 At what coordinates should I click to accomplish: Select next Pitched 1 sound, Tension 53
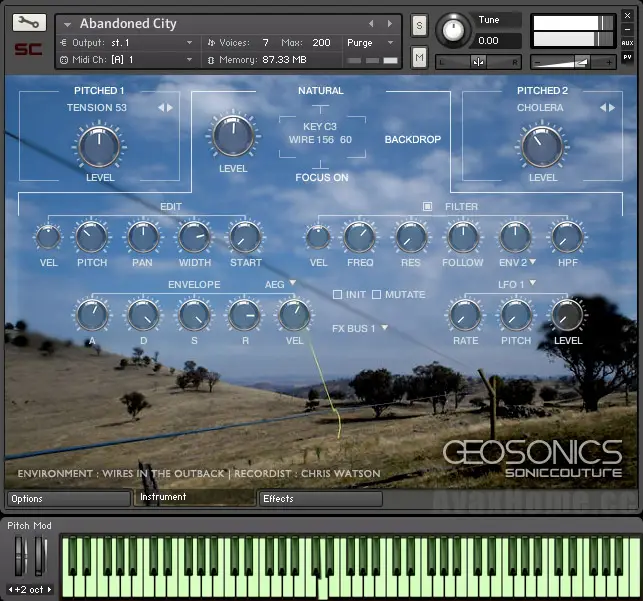(x=170, y=107)
